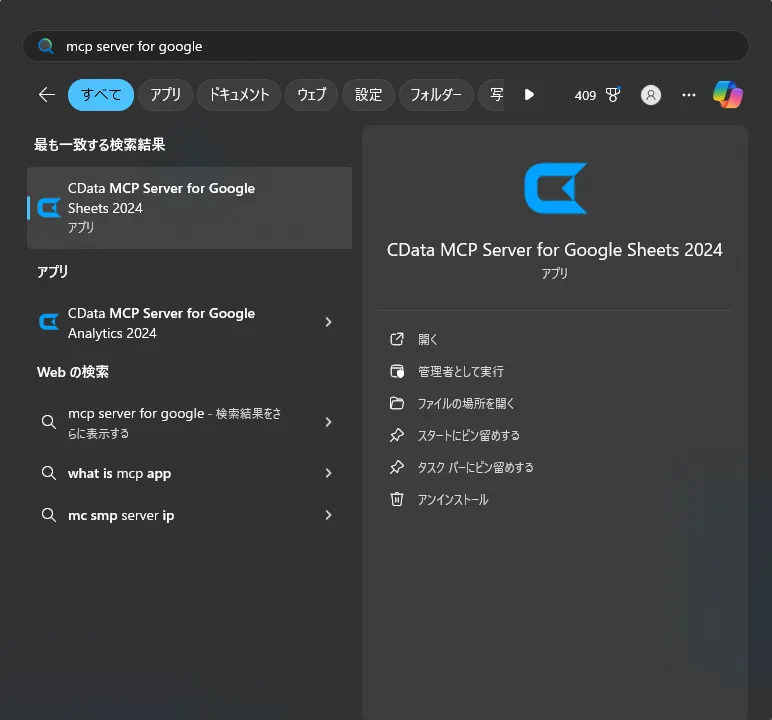Click the folder icon beside ファイルの場所を開く
Viewport: 772px width, 720px height.
tap(397, 403)
